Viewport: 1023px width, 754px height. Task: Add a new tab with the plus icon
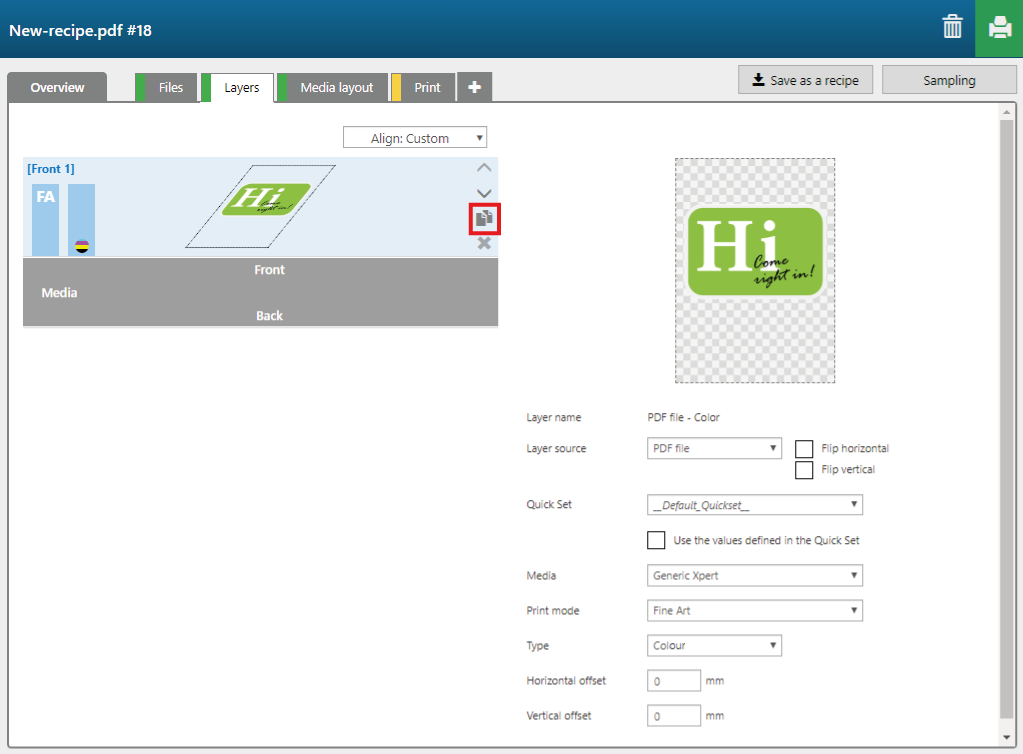[x=474, y=87]
